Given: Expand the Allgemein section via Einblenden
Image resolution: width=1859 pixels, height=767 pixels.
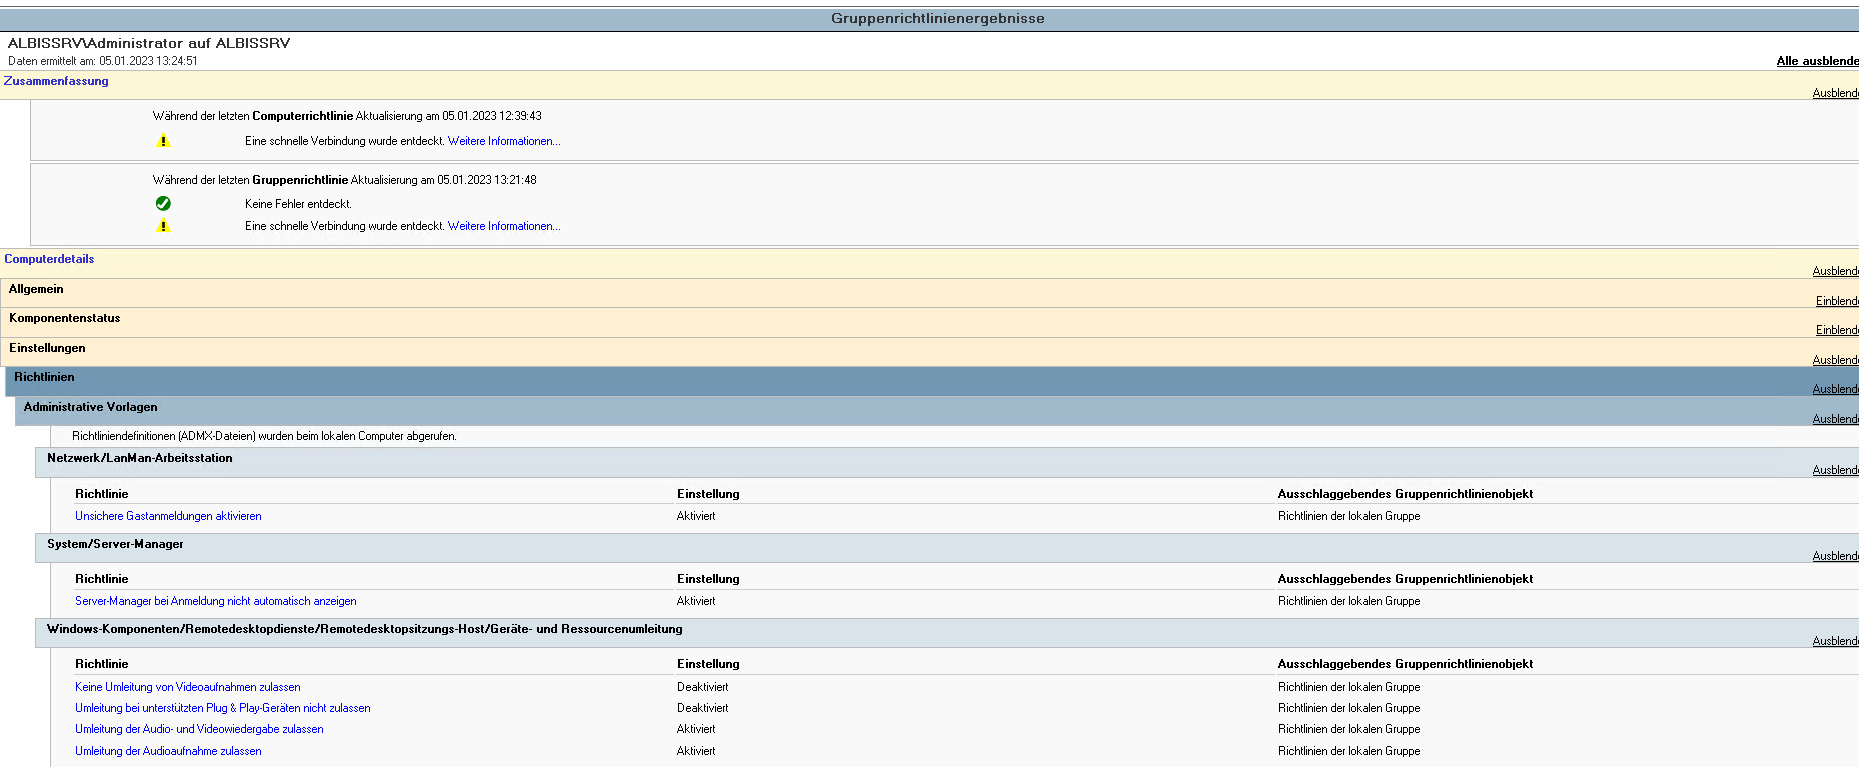Looking at the screenshot, I should [1837, 301].
